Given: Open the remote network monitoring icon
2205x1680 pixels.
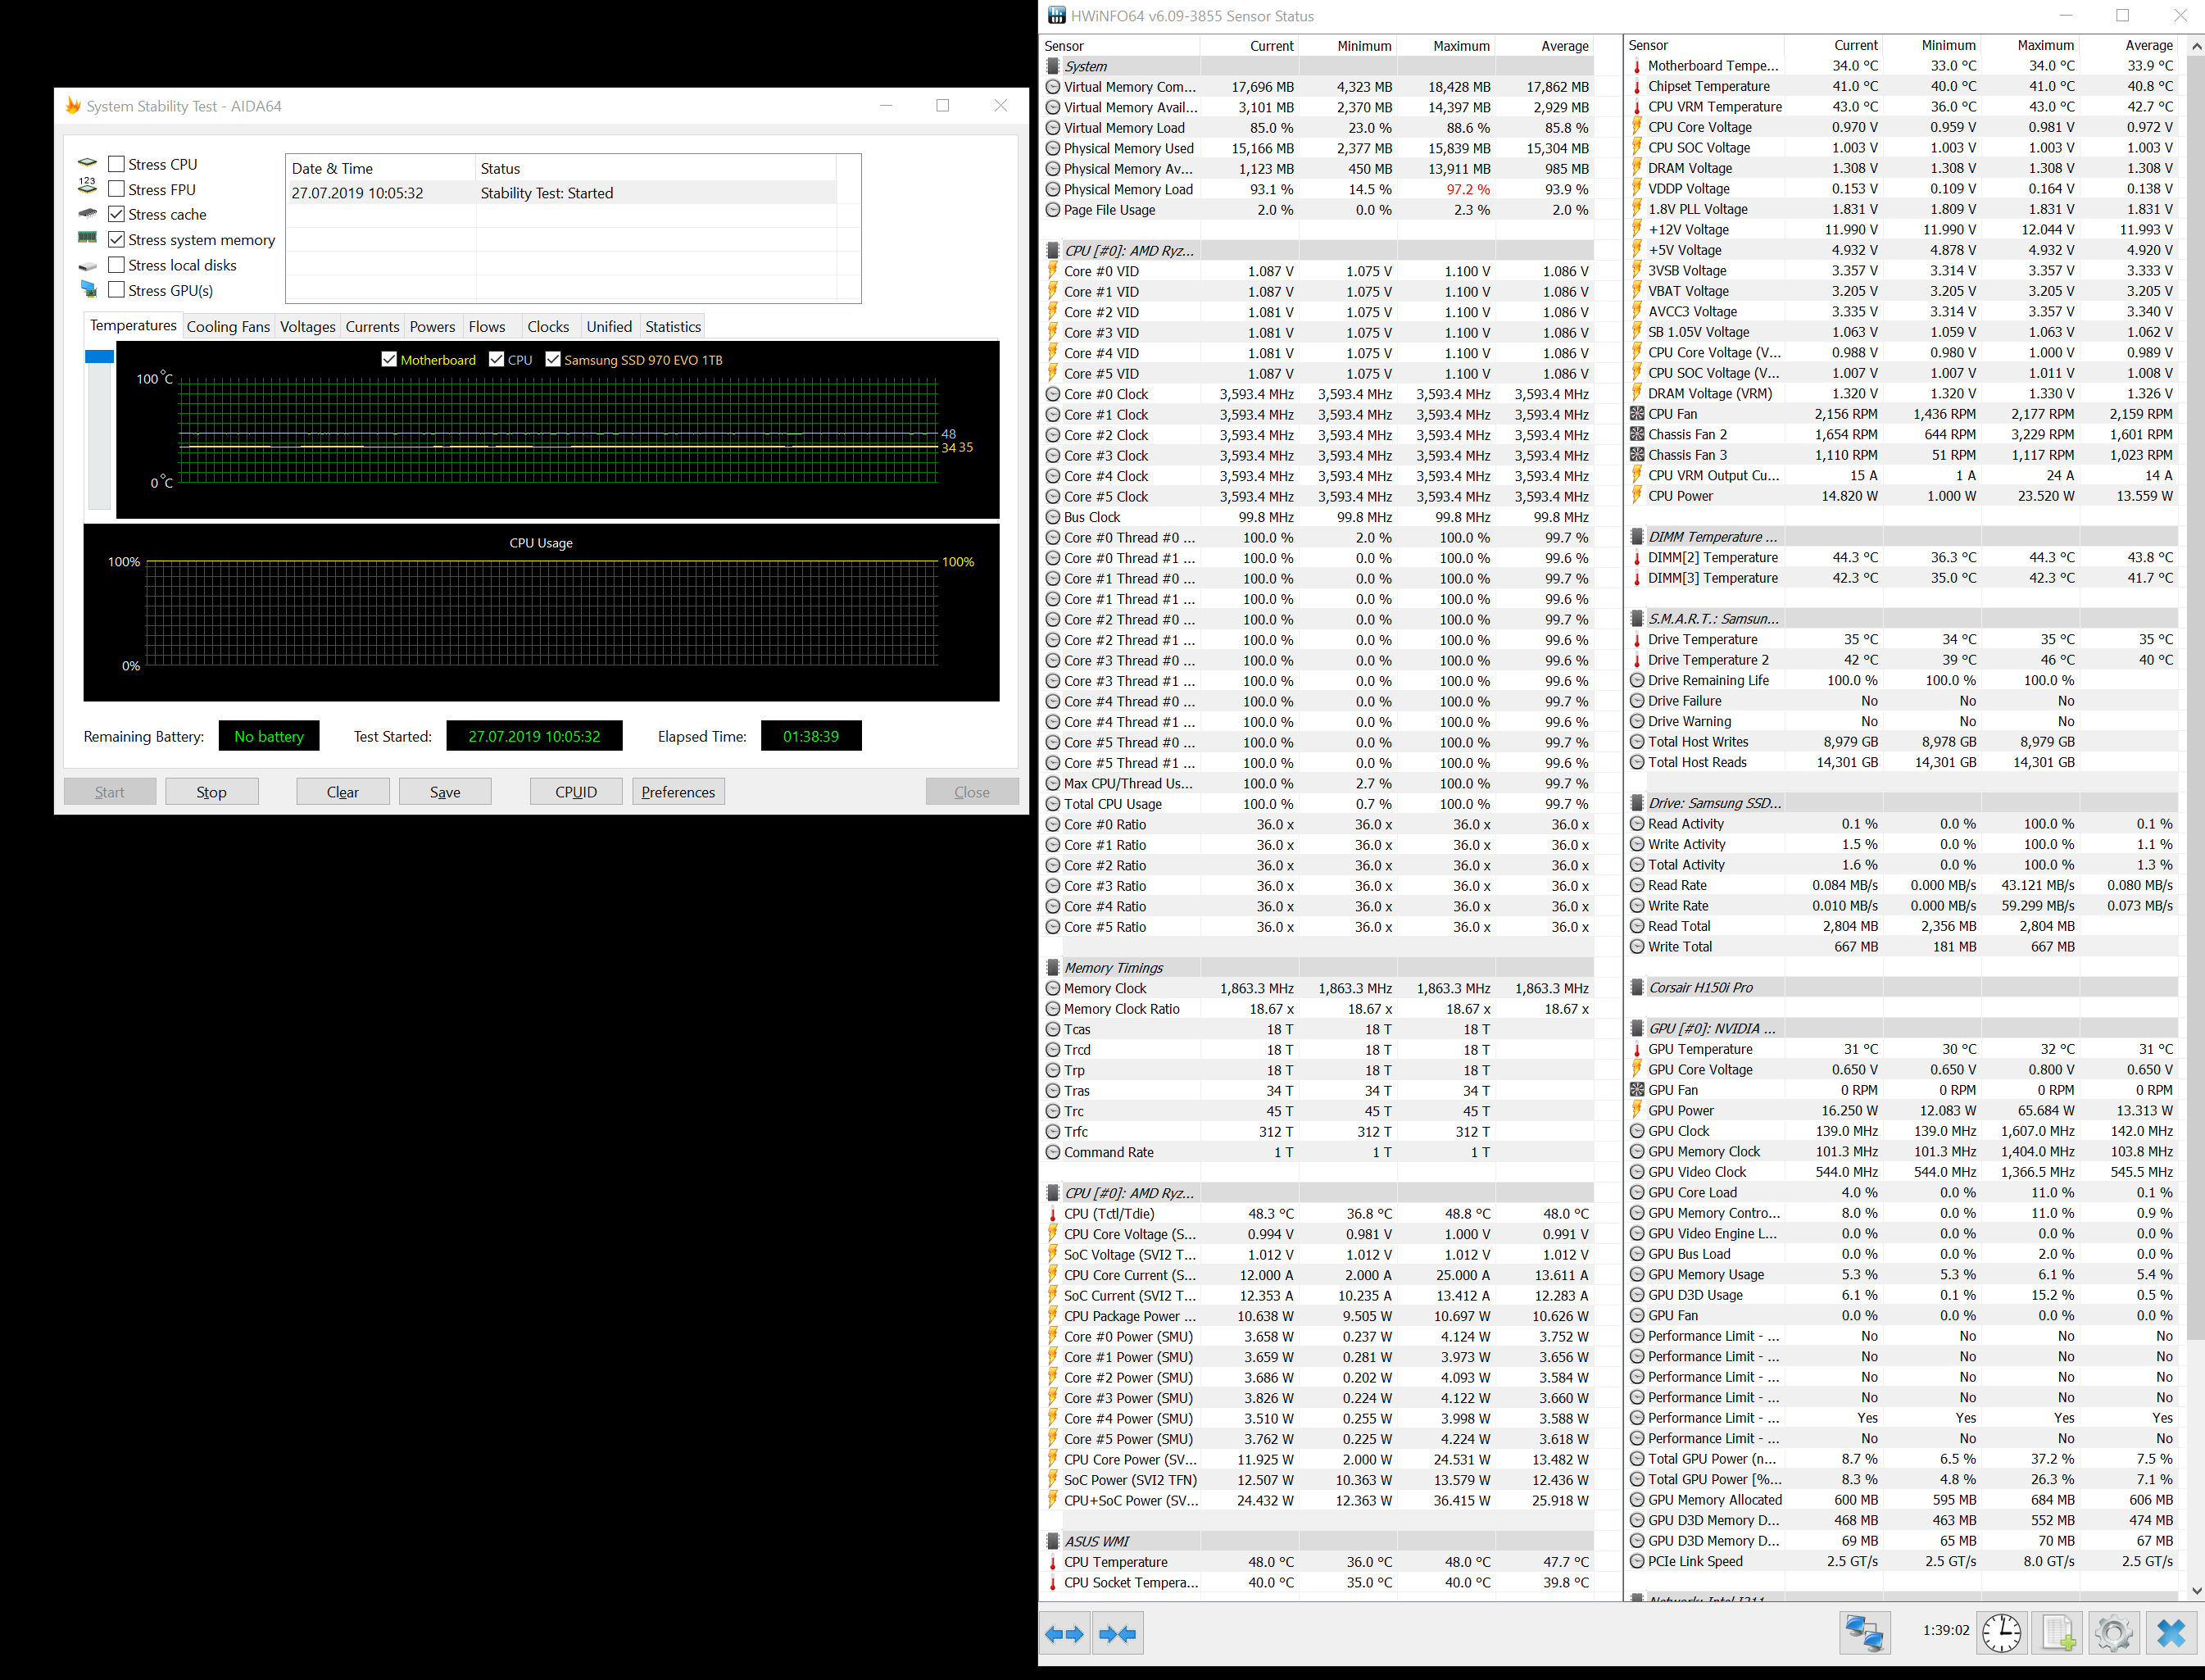Looking at the screenshot, I should click(1863, 1633).
